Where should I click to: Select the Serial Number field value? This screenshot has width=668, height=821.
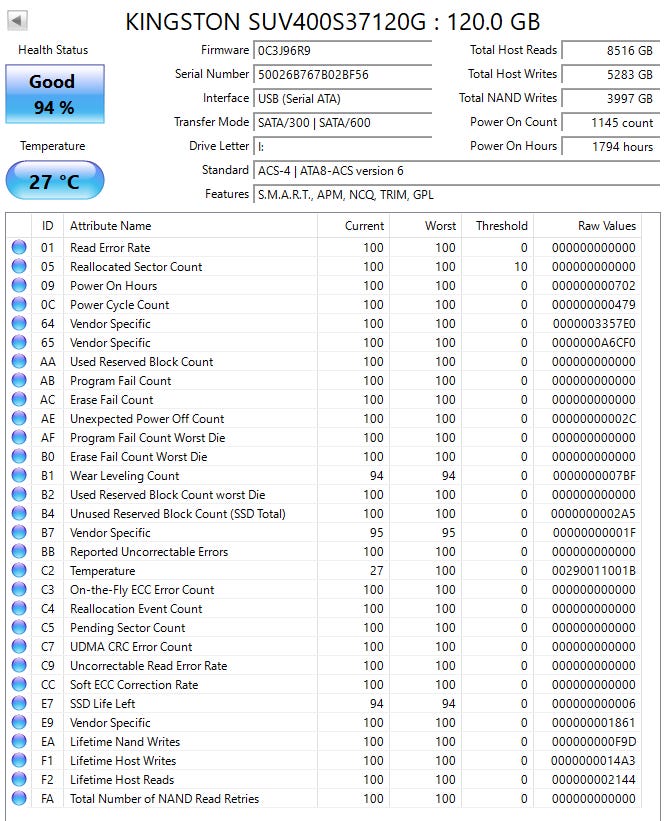[x=342, y=75]
